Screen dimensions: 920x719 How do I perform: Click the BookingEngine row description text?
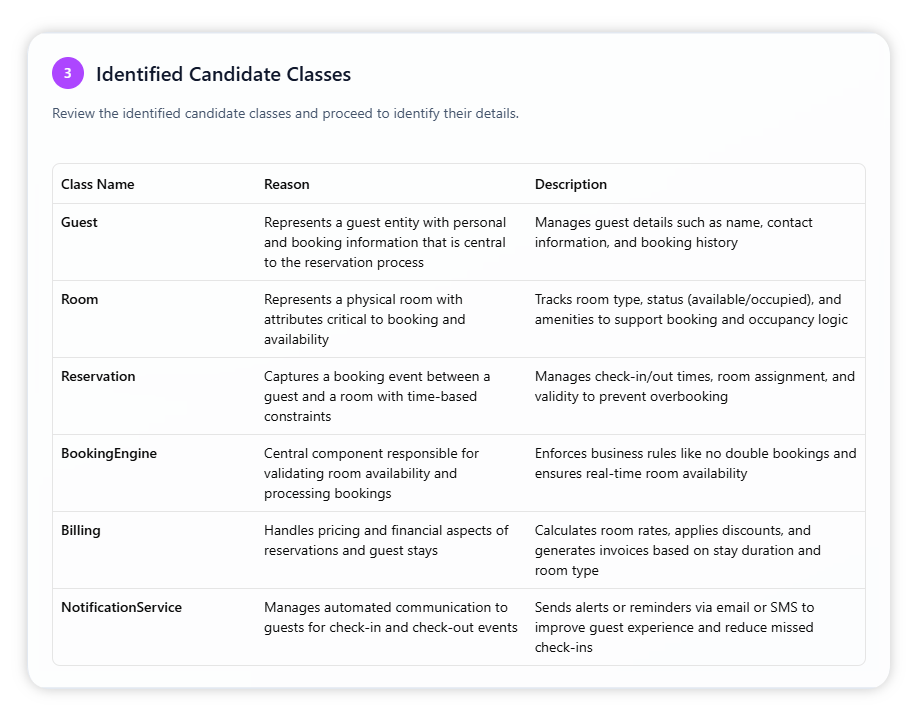point(695,463)
